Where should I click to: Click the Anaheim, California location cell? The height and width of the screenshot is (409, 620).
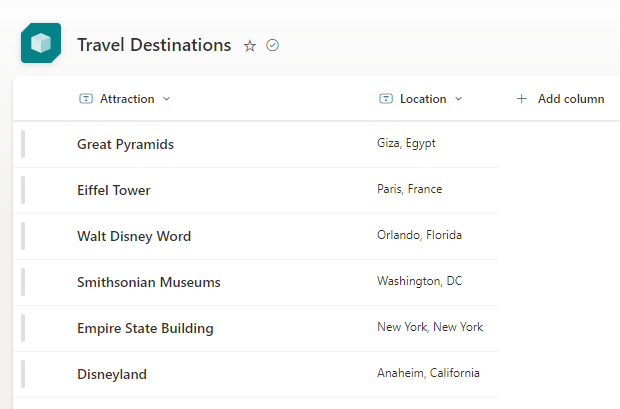point(428,373)
